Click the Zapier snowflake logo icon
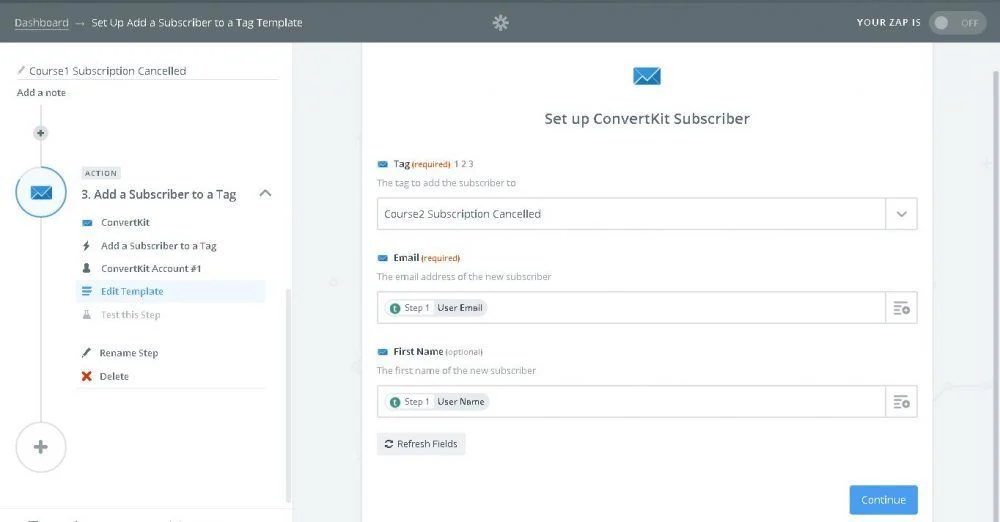The image size is (1000, 522). 500,22
